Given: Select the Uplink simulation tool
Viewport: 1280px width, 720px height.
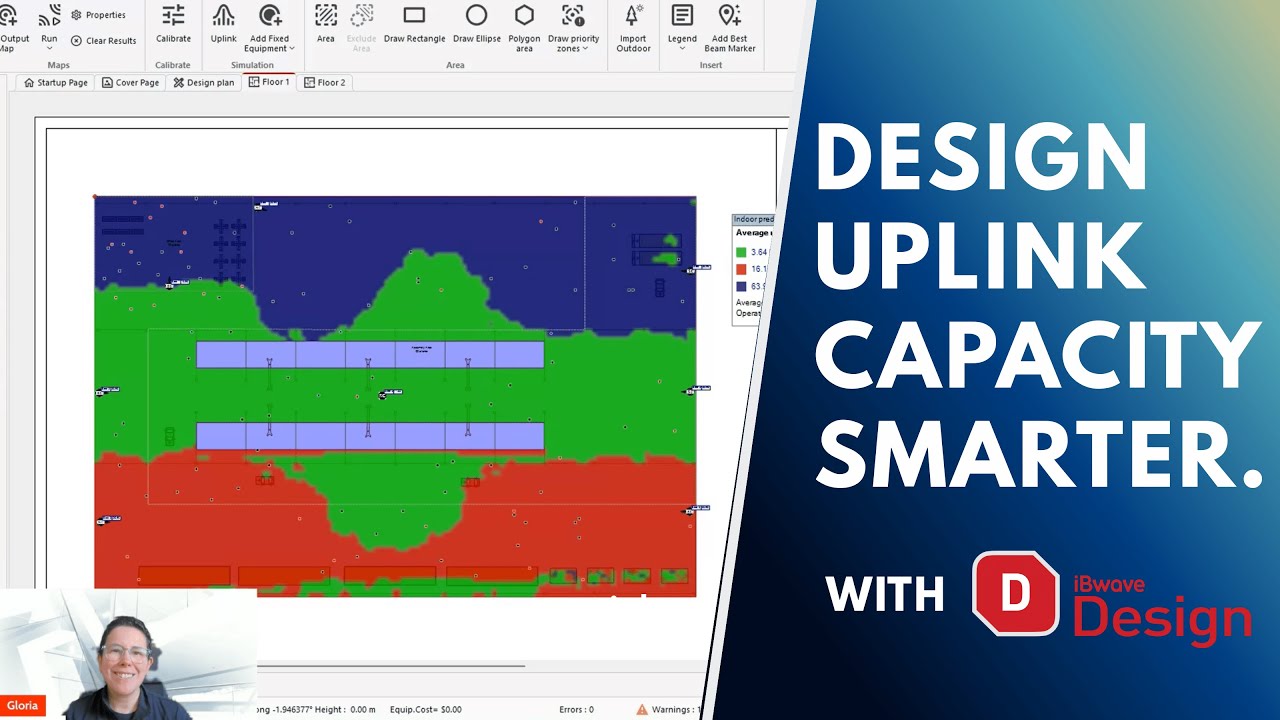Looking at the screenshot, I should pyautogui.click(x=223, y=24).
